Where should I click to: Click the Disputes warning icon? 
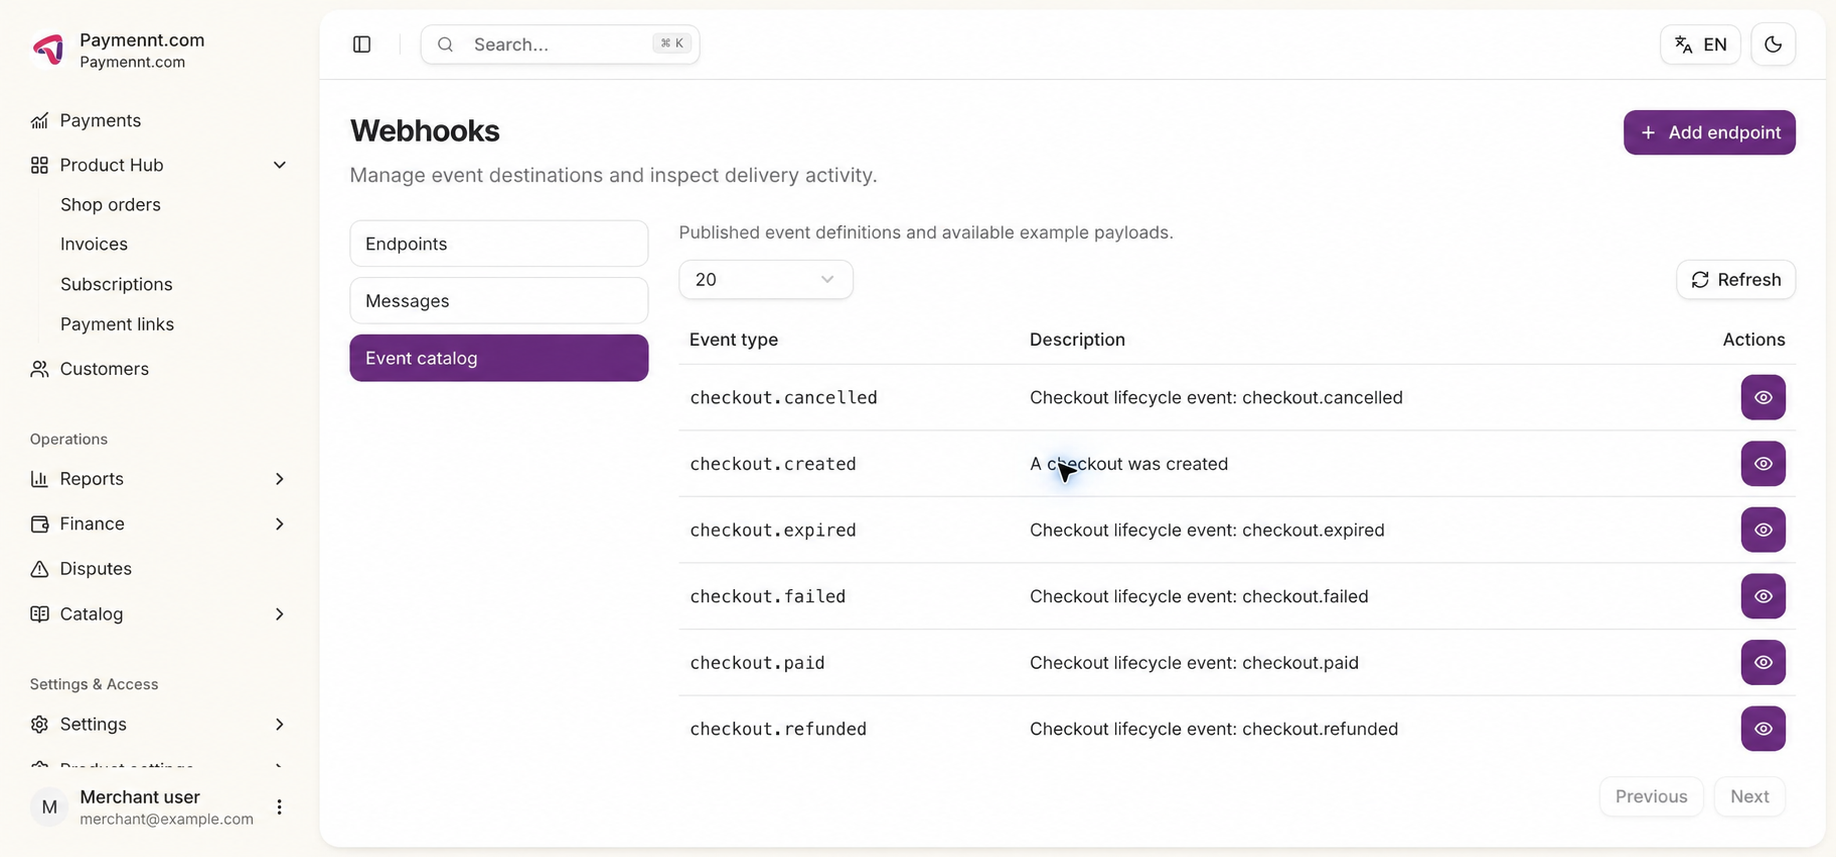click(39, 569)
